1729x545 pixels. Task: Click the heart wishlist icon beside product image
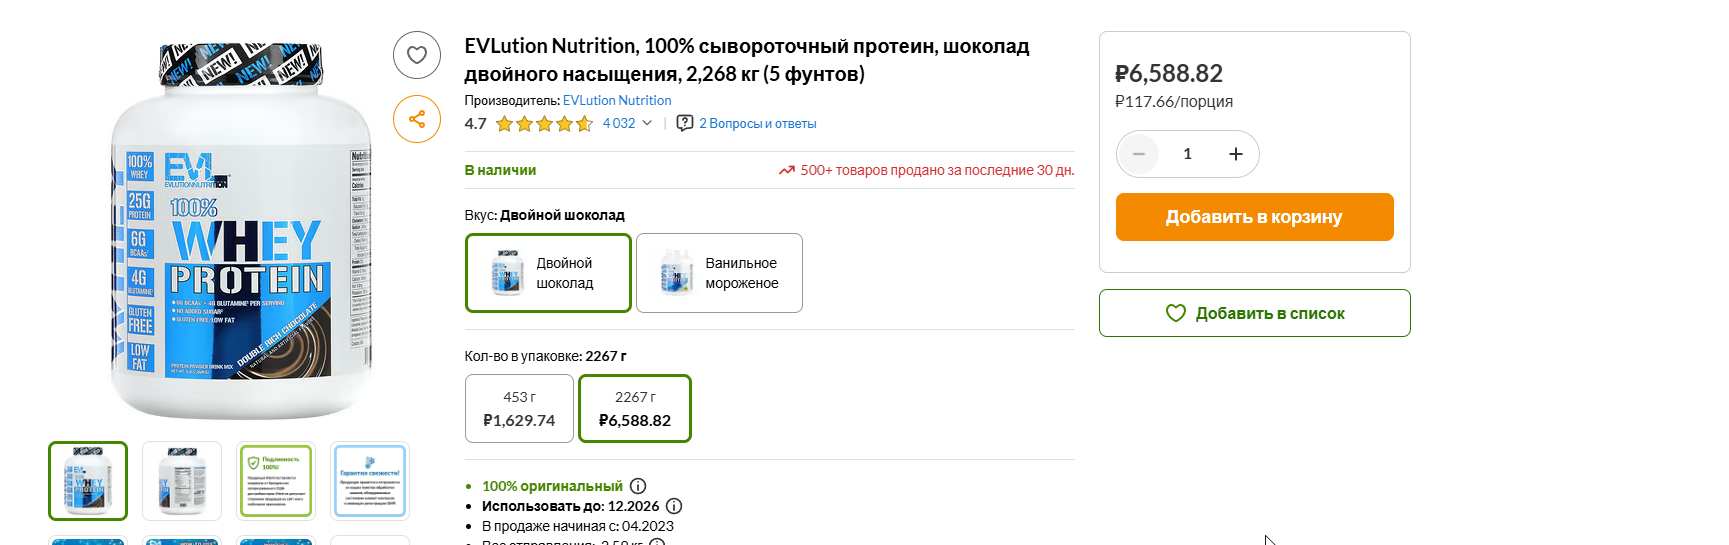417,55
